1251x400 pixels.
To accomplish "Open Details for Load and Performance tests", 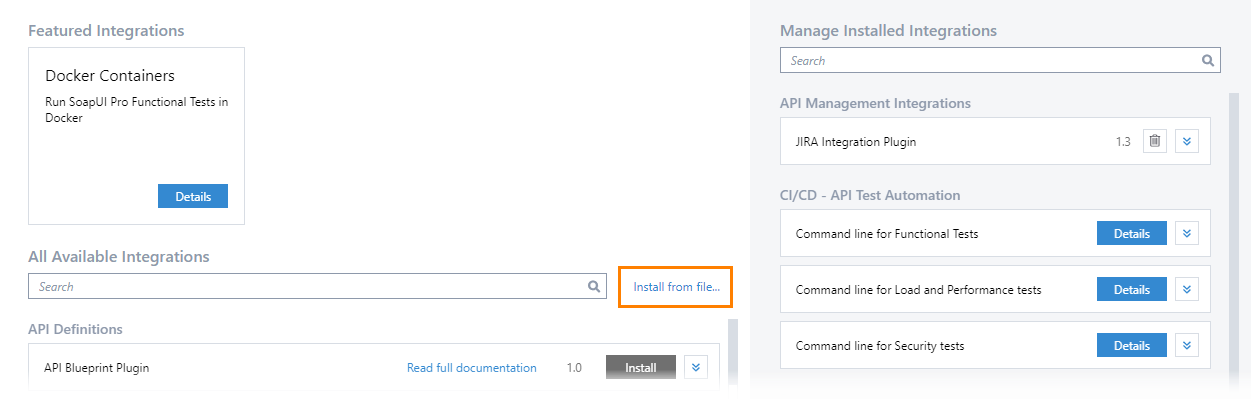I will tap(1132, 289).
